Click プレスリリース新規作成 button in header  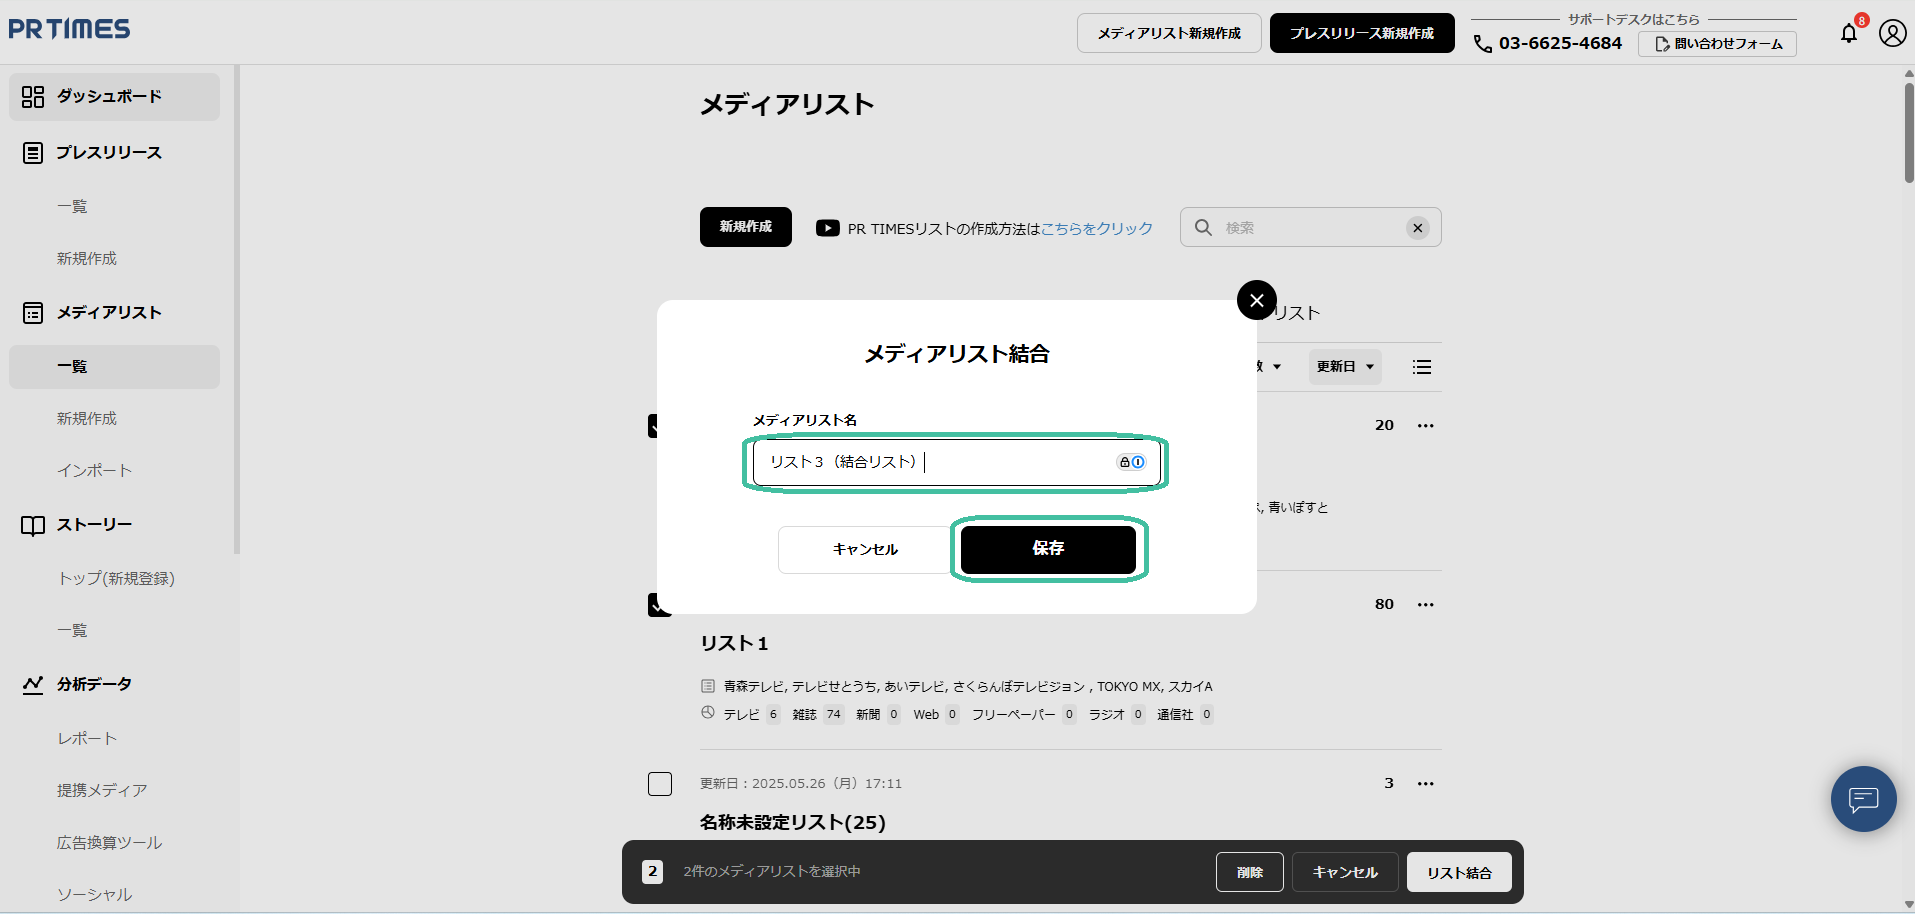click(x=1361, y=33)
